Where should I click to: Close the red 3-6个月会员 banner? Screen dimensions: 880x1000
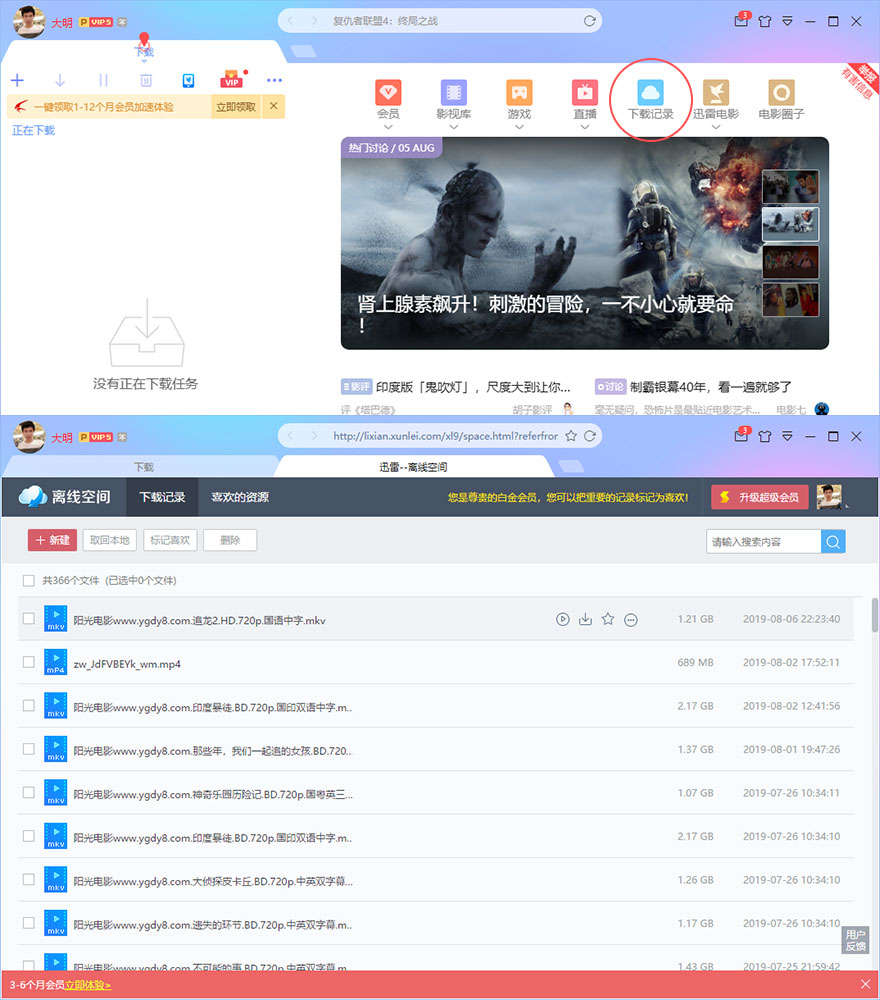pyautogui.click(x=865, y=985)
